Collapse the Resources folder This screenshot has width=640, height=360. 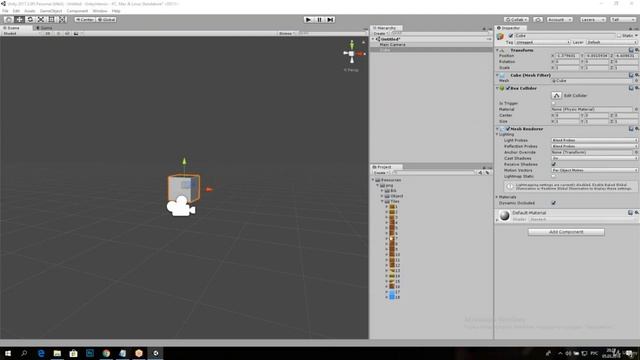click(373, 180)
